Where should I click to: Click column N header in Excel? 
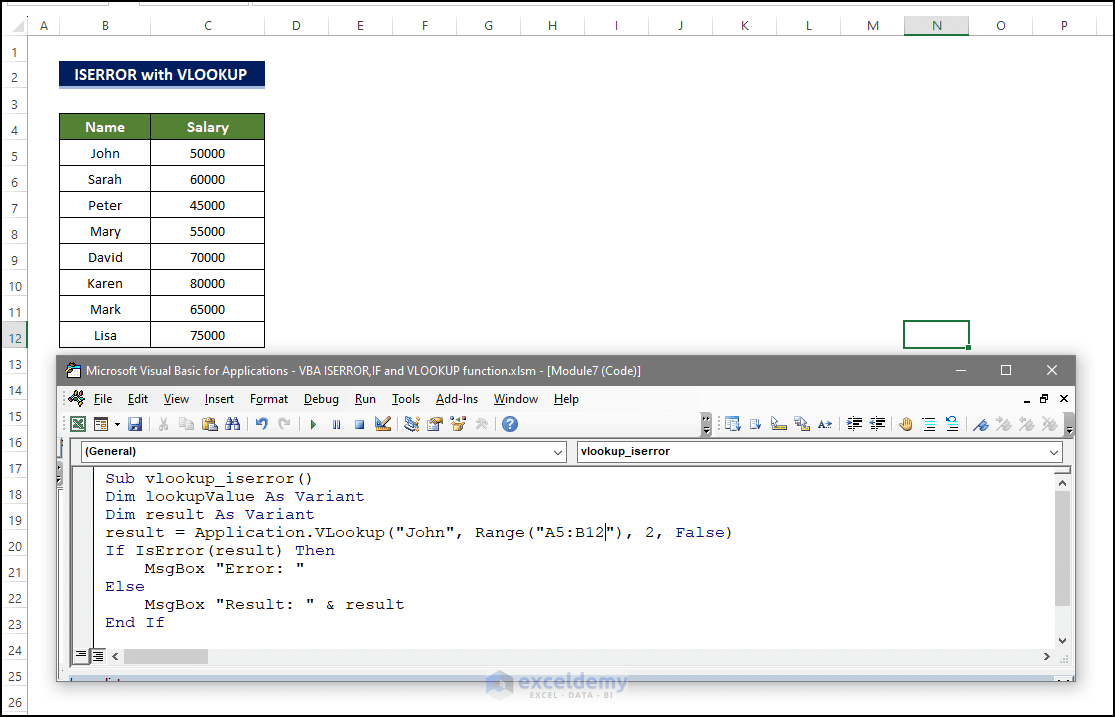point(937,26)
